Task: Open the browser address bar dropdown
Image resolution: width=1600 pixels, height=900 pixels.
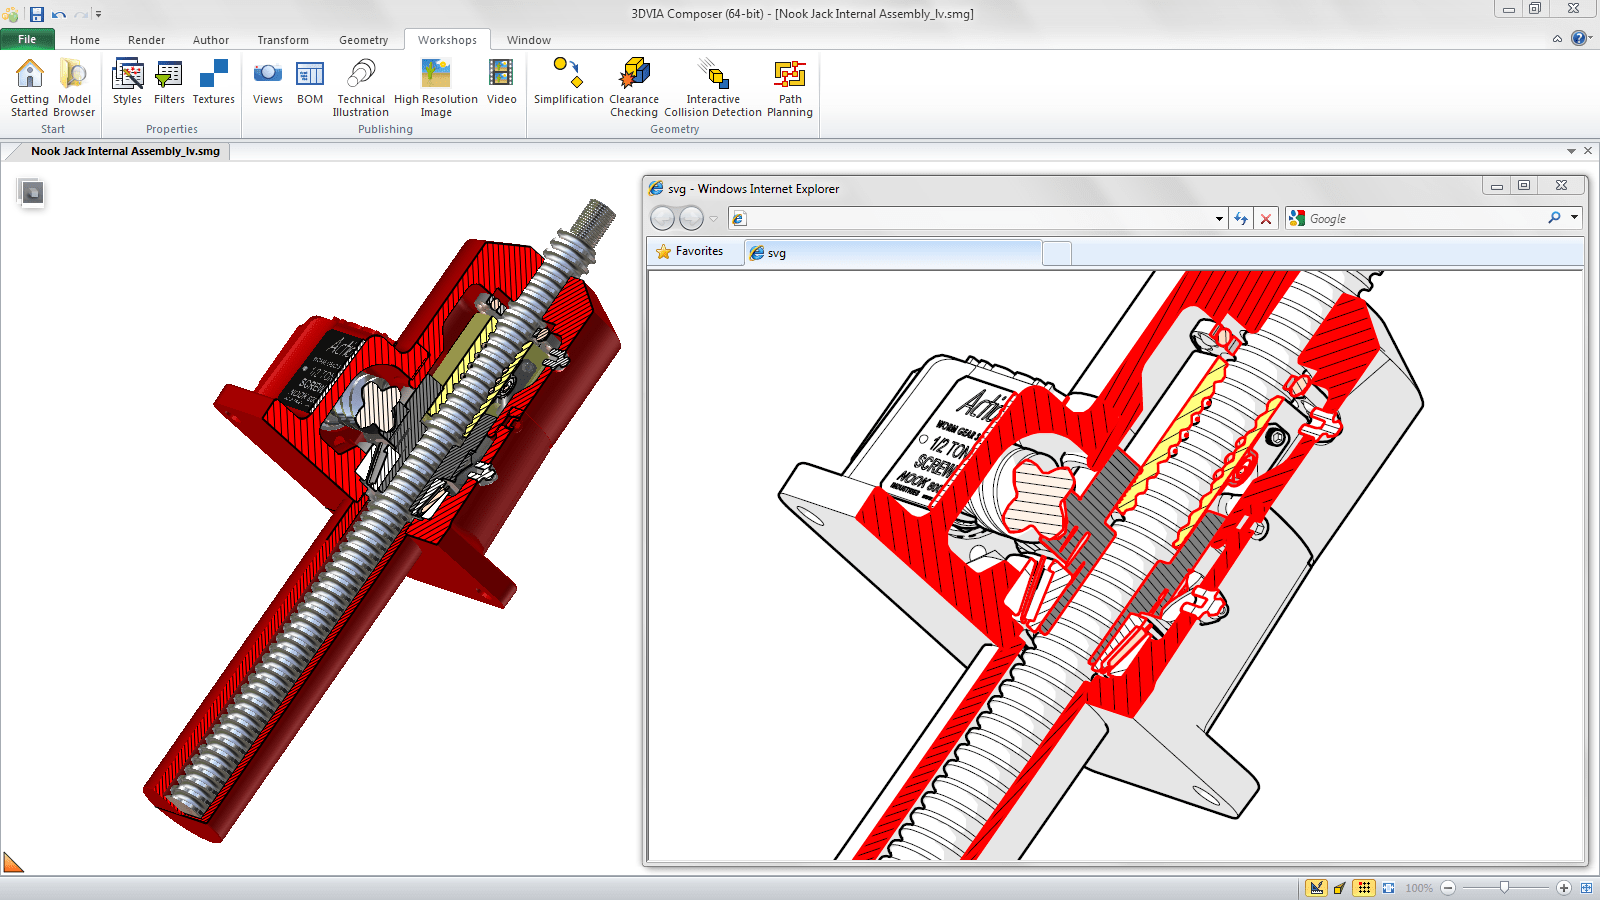Action: (x=1218, y=218)
